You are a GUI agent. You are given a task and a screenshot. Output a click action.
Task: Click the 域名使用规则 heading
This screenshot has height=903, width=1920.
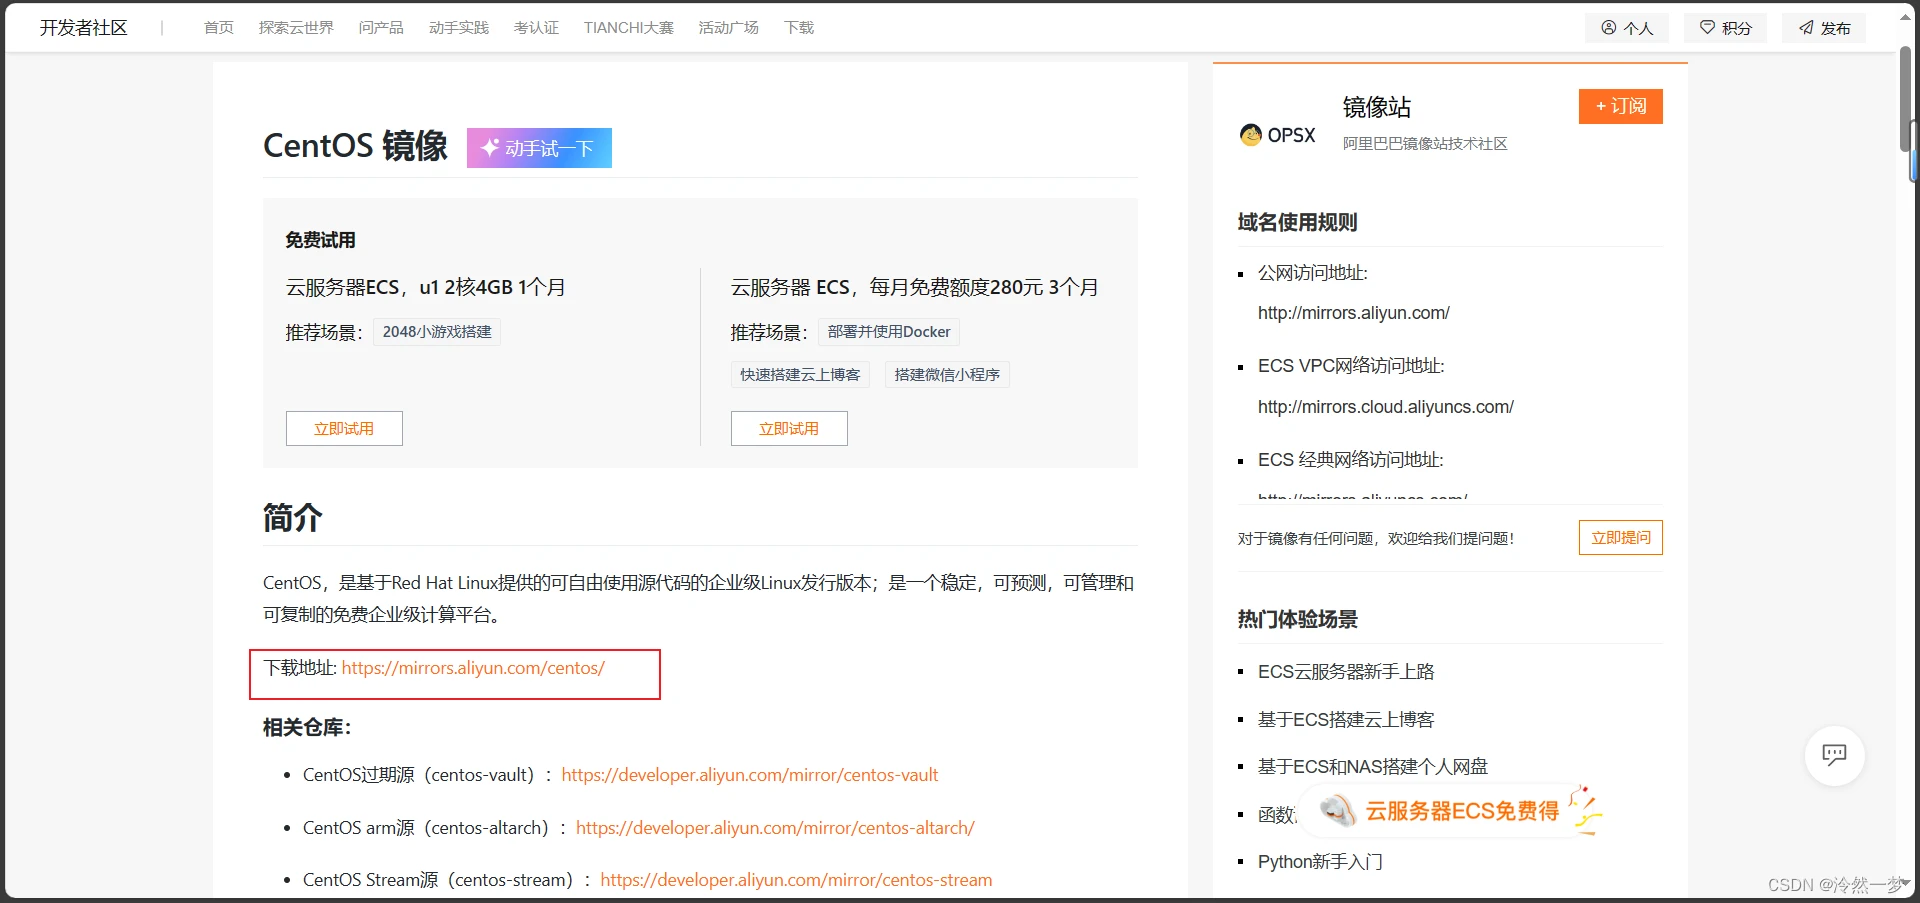point(1298,222)
